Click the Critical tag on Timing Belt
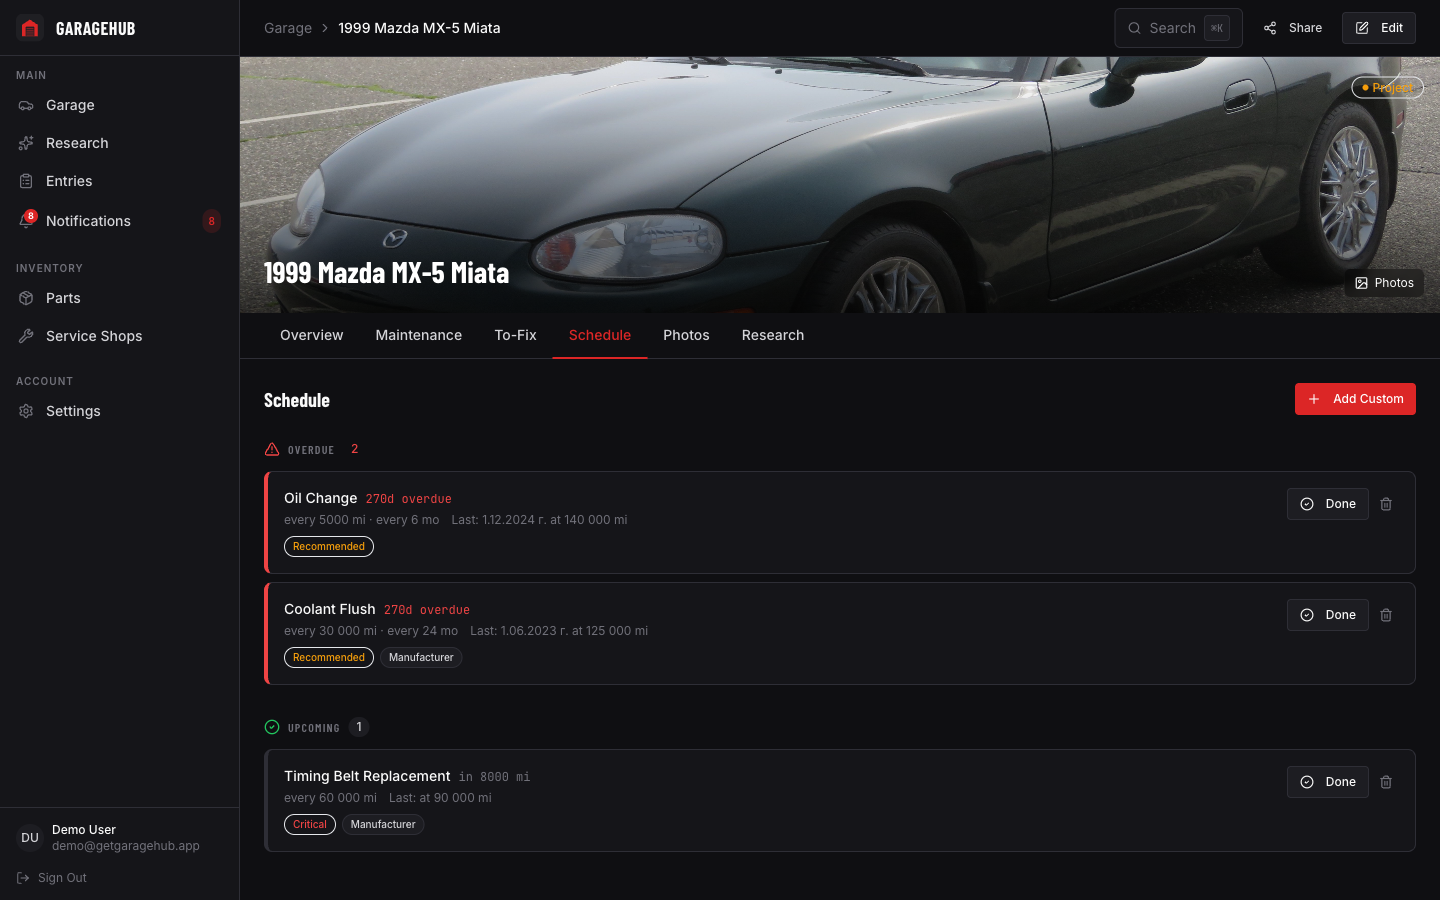The width and height of the screenshot is (1440, 900). [310, 825]
